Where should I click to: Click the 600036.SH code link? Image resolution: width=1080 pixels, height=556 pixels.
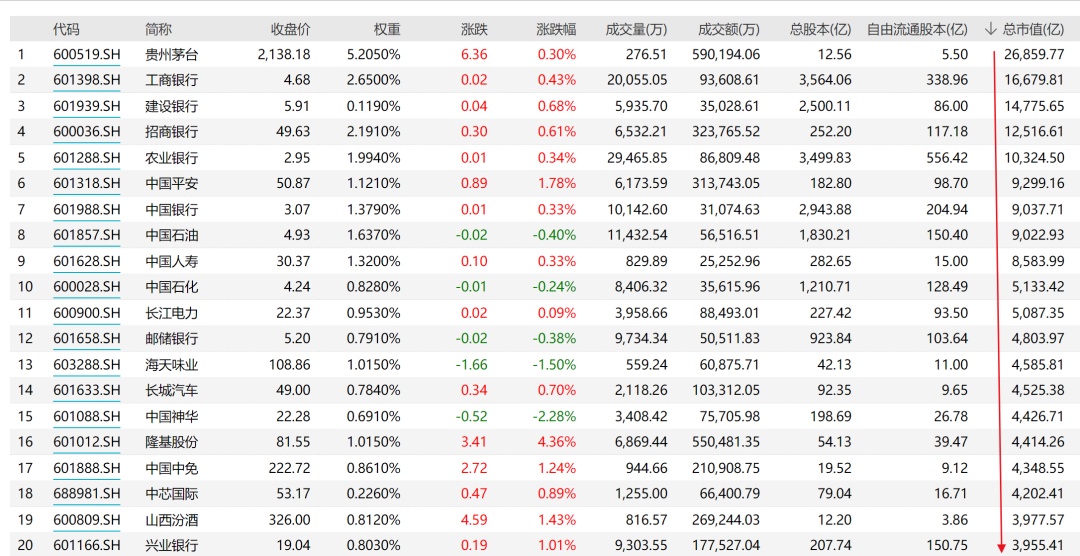tap(86, 132)
